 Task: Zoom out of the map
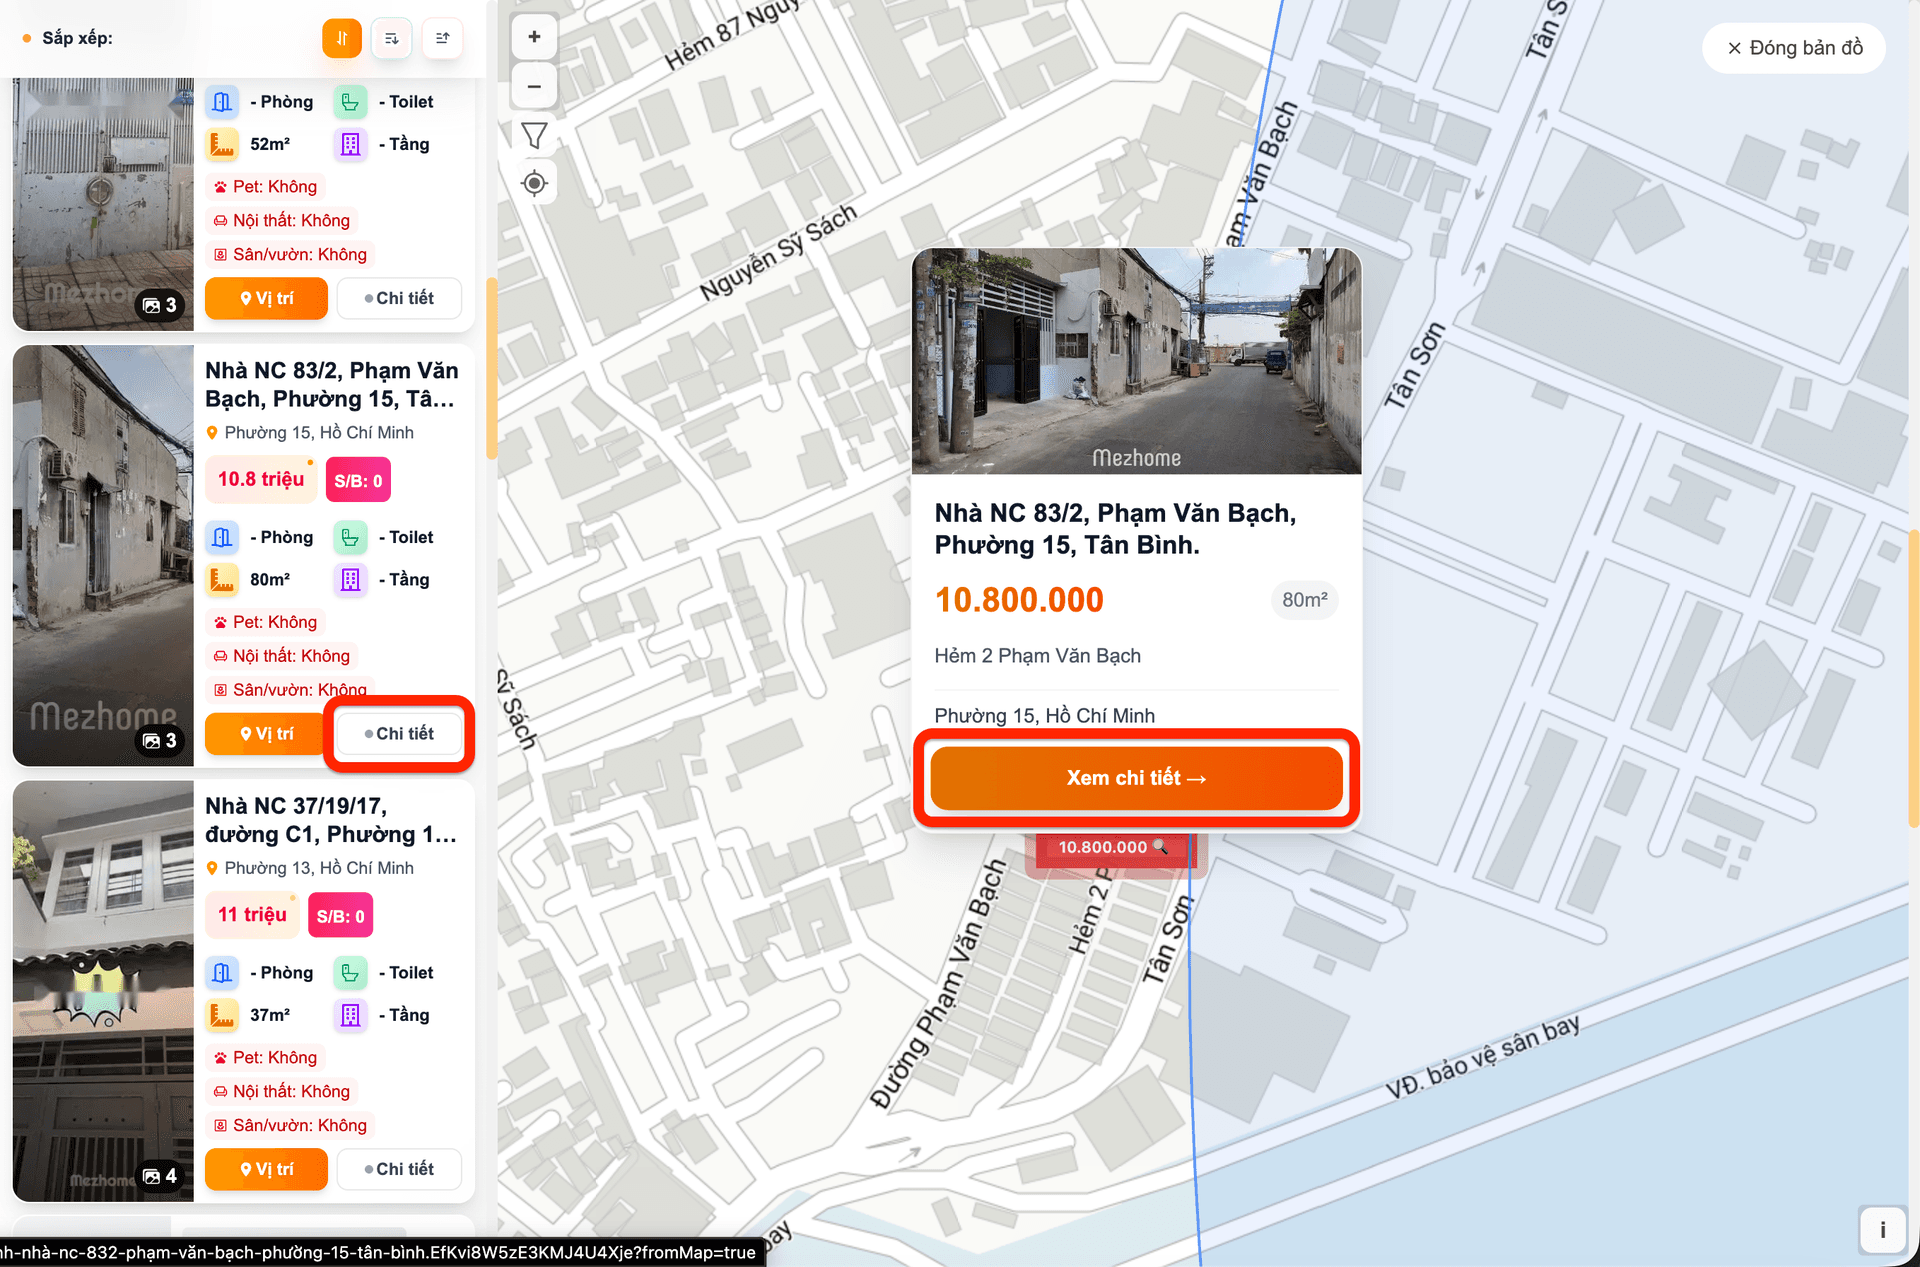[534, 87]
